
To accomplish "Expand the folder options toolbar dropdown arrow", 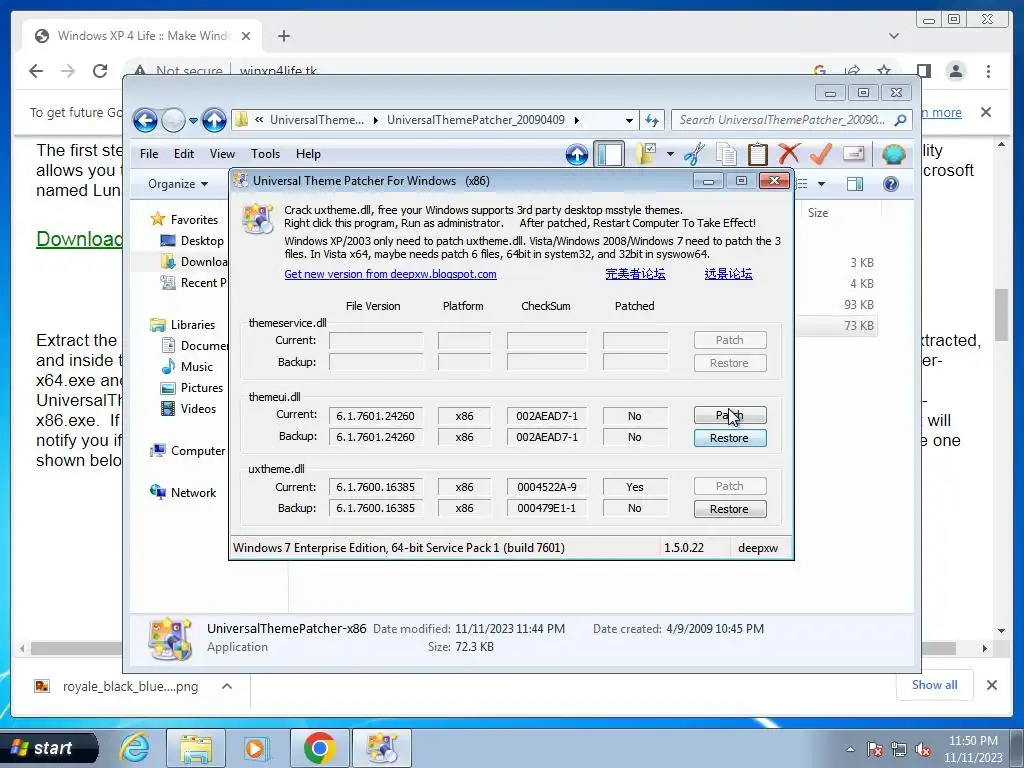I will coord(670,154).
